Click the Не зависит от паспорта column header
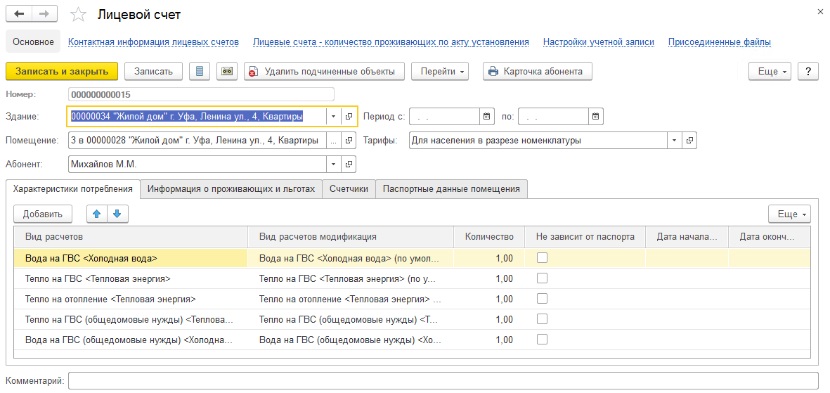The image size is (830, 393). (585, 237)
